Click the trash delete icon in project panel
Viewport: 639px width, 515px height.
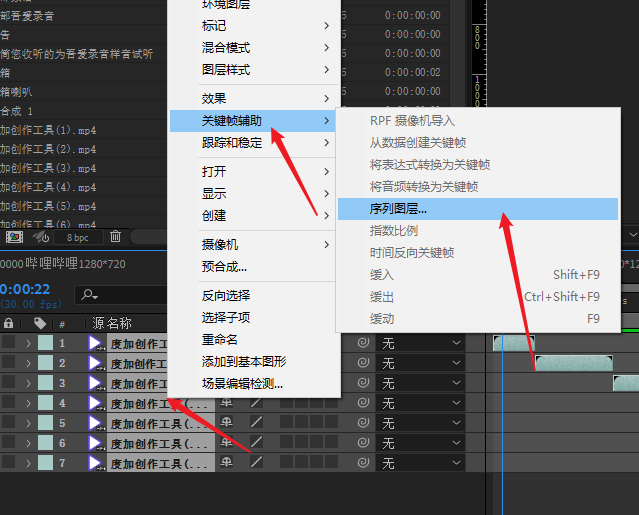tap(115, 236)
